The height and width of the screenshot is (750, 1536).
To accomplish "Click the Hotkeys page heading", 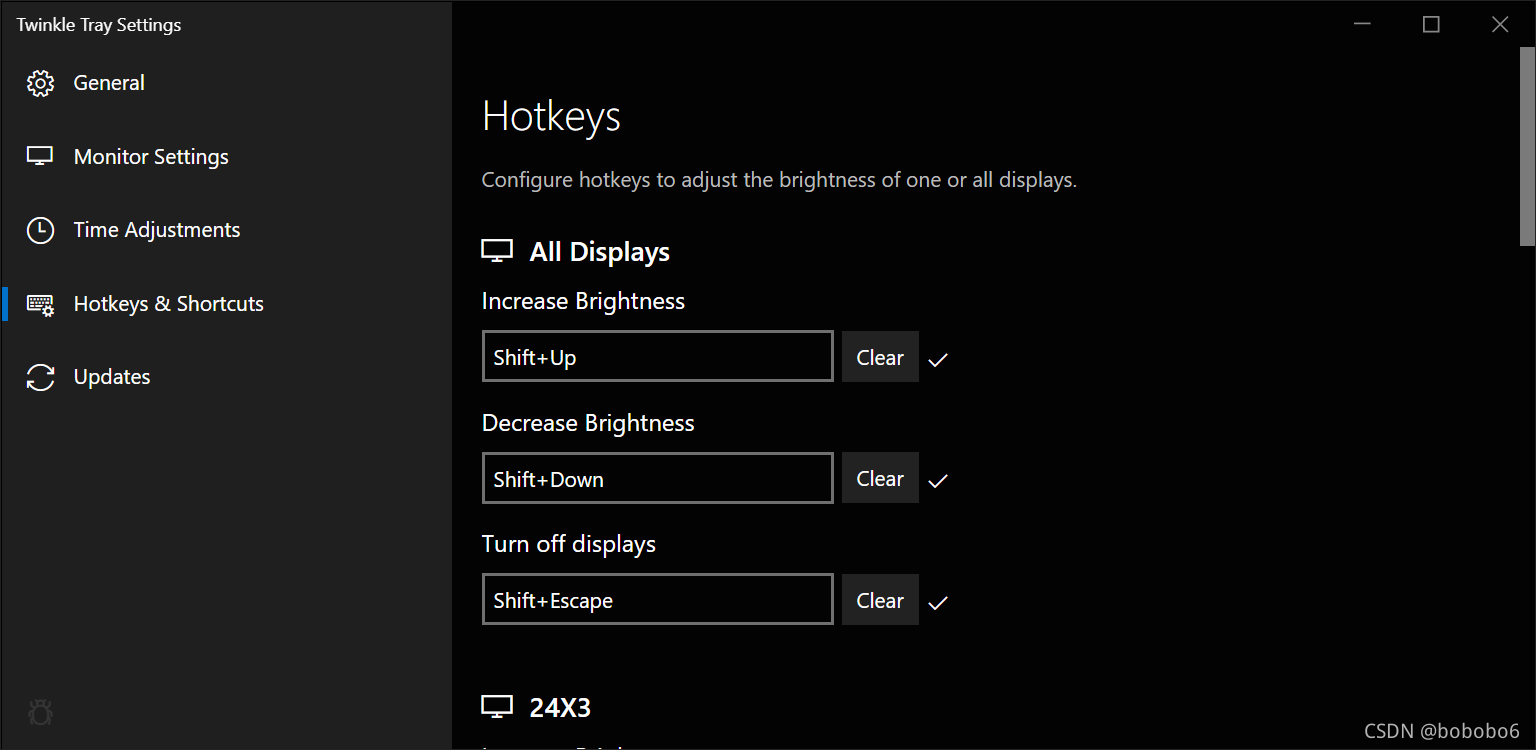I will [551, 117].
